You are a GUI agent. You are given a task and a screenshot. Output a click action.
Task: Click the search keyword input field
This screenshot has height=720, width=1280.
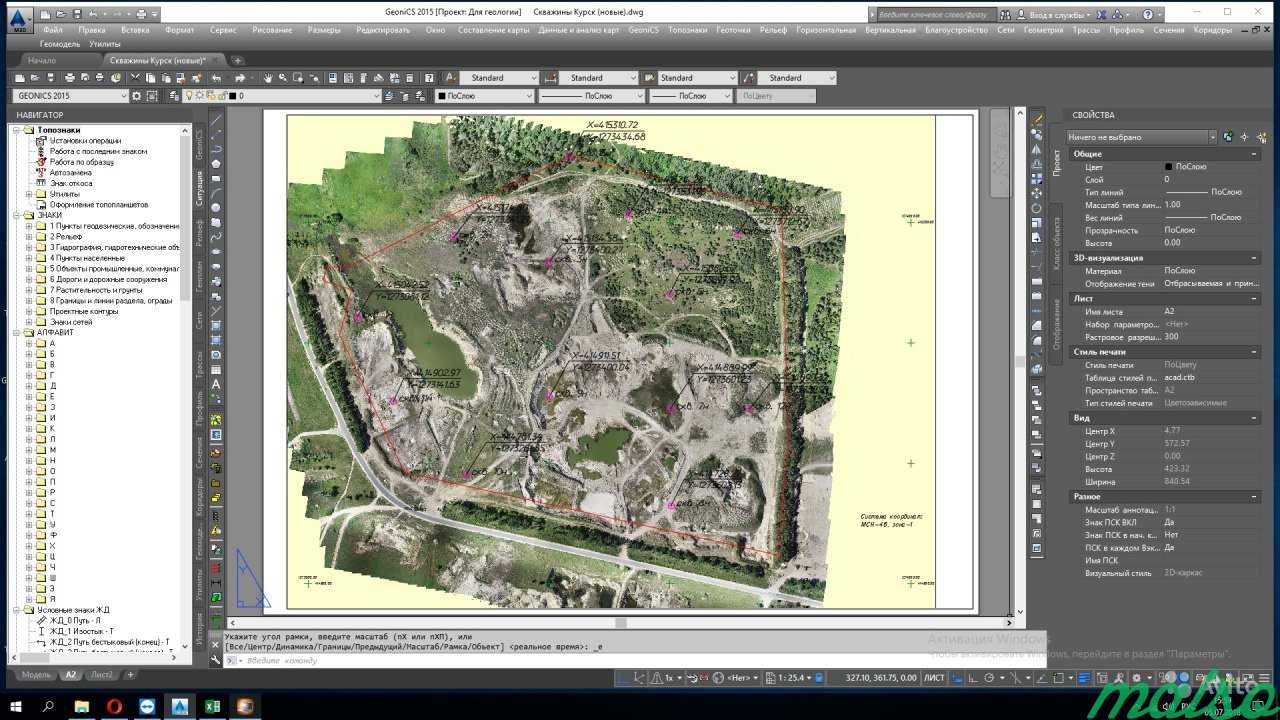point(935,15)
